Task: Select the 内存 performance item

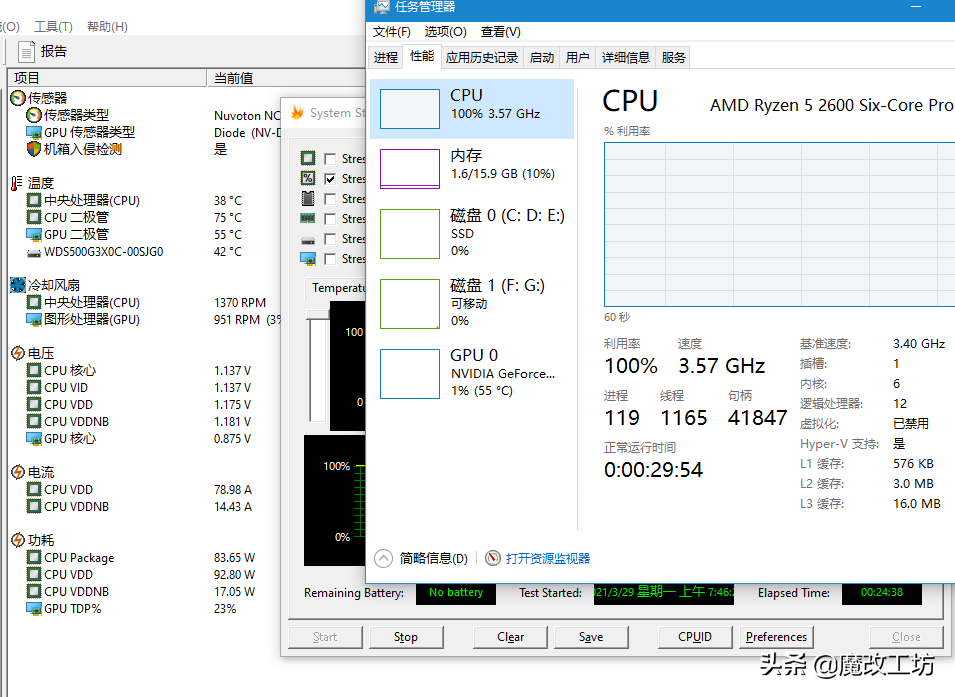Action: coord(472,169)
